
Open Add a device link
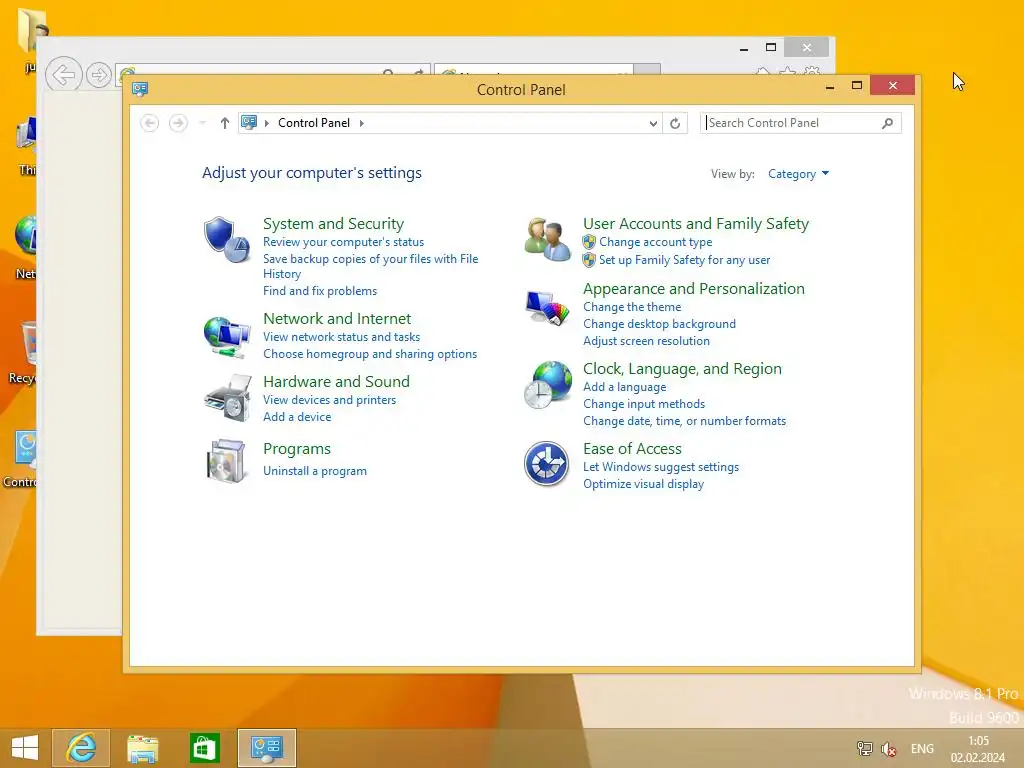(297, 417)
